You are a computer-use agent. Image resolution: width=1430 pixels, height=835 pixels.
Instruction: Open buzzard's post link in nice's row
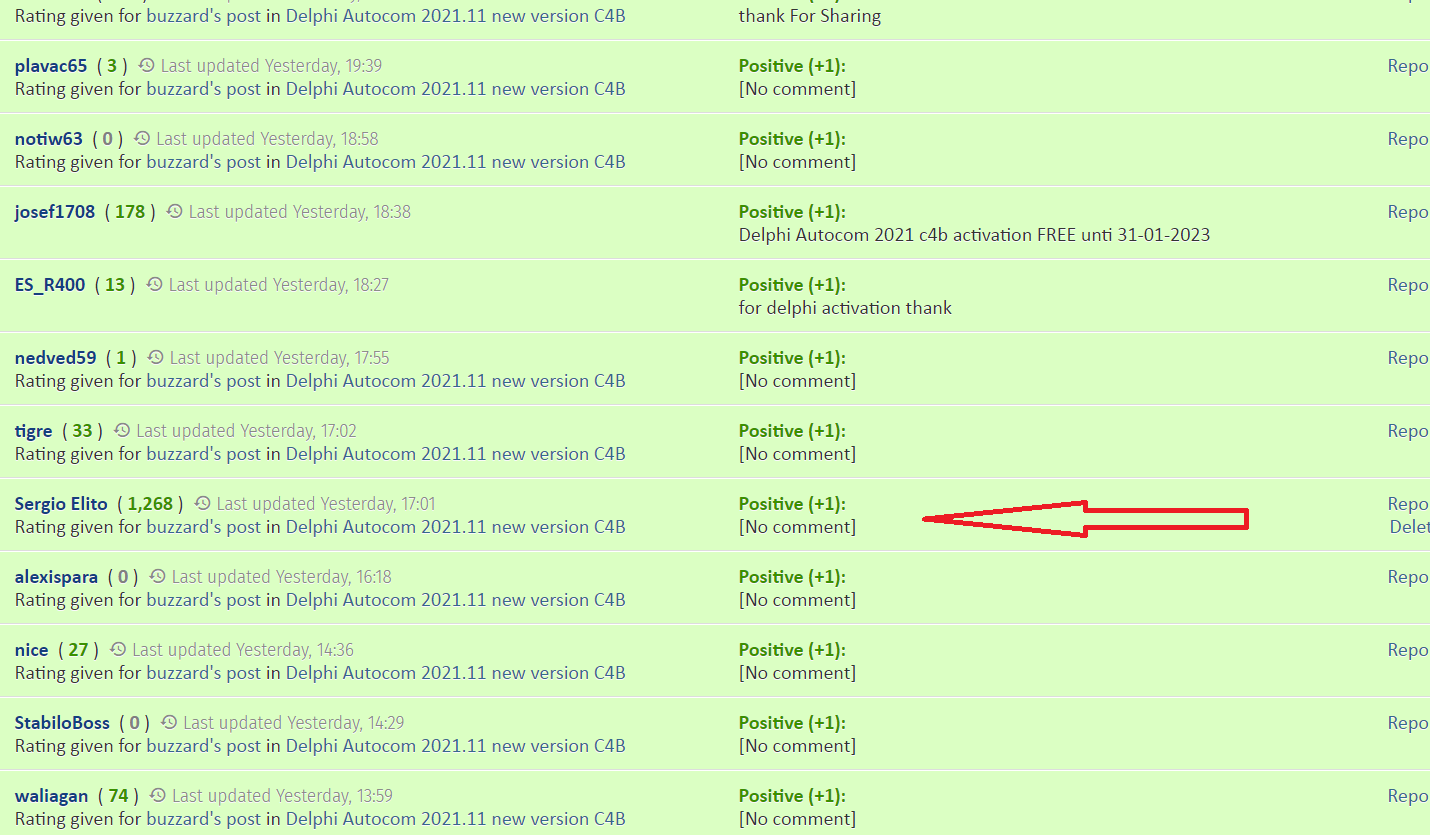[204, 673]
